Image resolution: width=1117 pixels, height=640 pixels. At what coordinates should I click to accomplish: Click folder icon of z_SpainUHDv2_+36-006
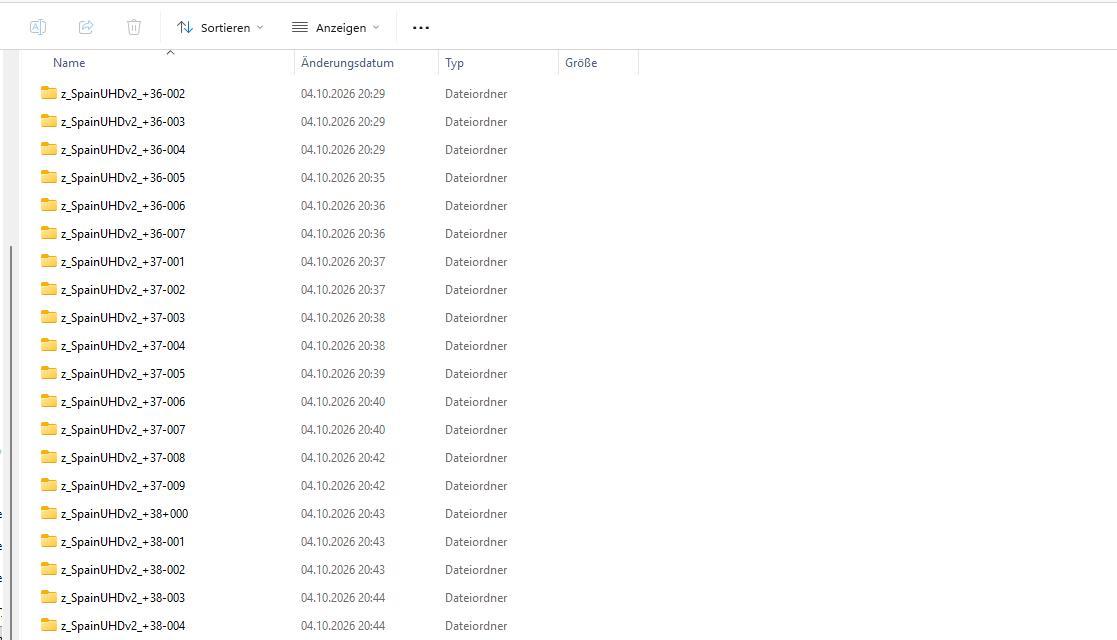point(48,205)
